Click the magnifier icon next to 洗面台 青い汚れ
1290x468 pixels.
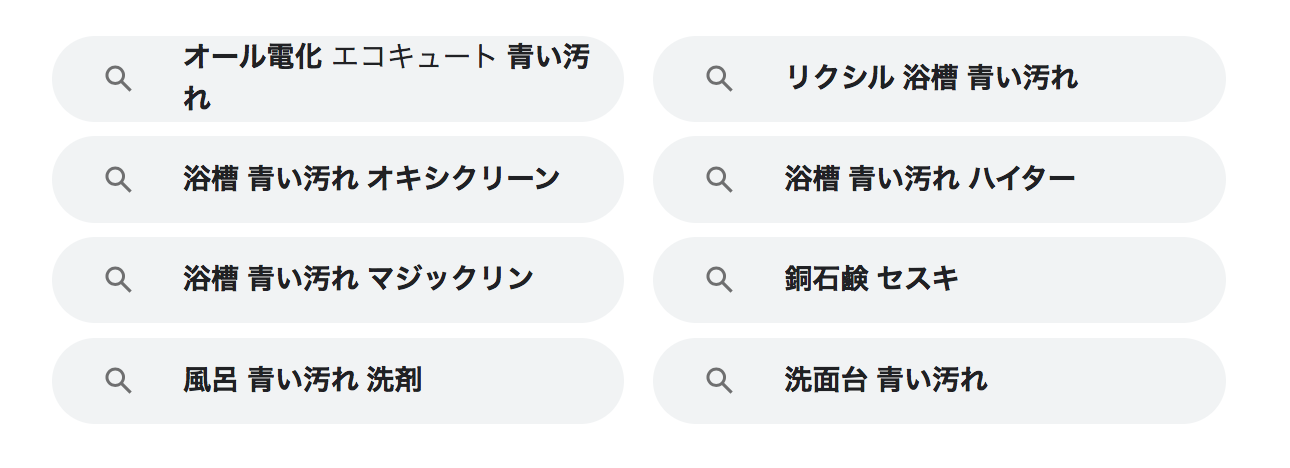(x=719, y=381)
